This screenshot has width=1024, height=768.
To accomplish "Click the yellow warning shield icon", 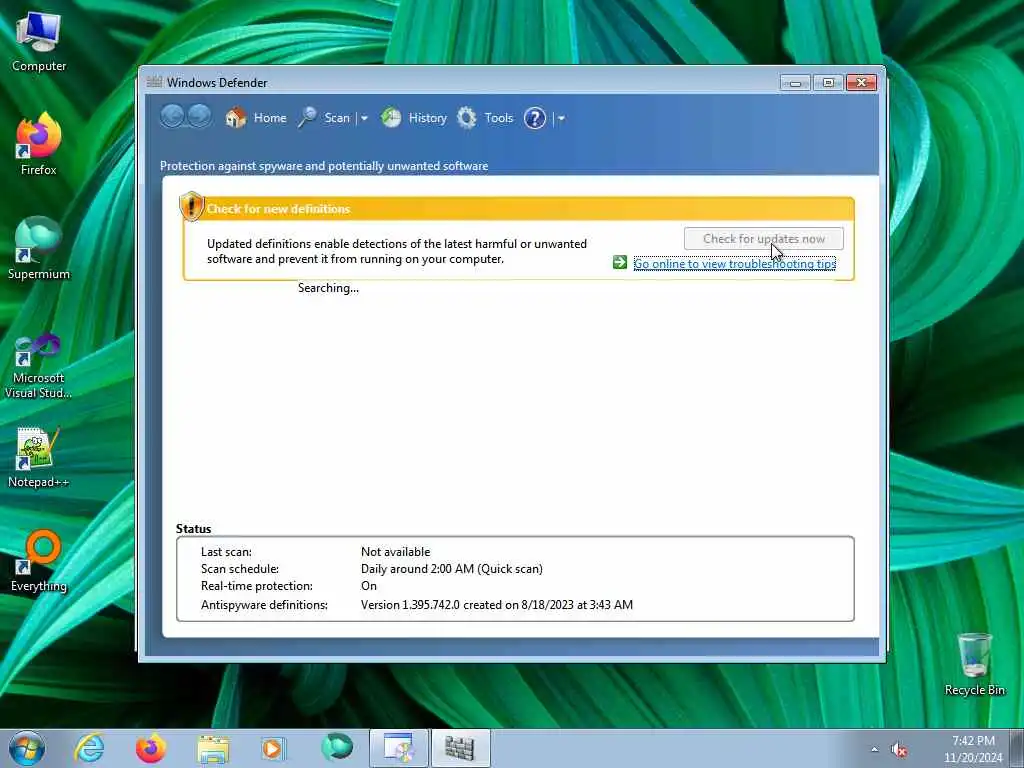I will tap(191, 206).
